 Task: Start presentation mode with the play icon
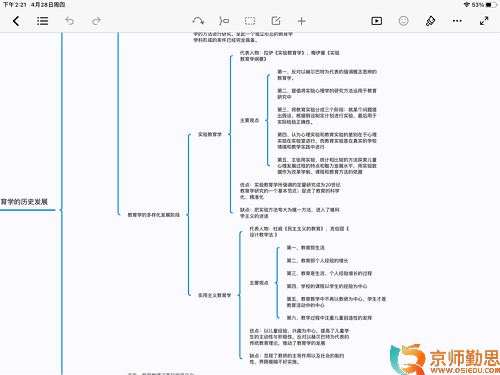tap(377, 21)
